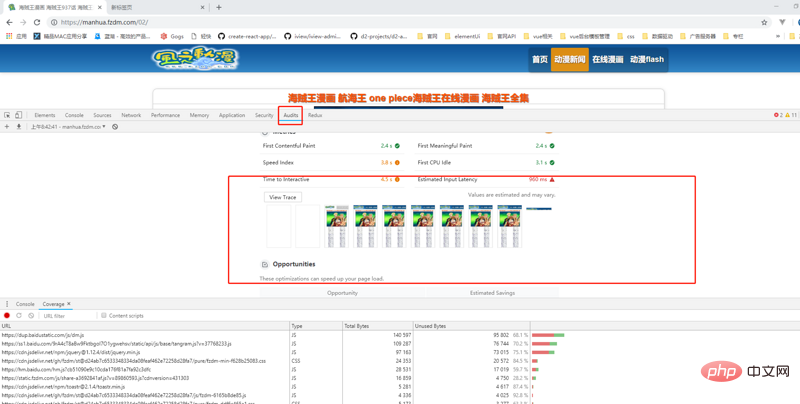Viewport: 800px width, 404px height.
Task: Sort coverage by Unused Bytes column
Action: click(x=471, y=325)
